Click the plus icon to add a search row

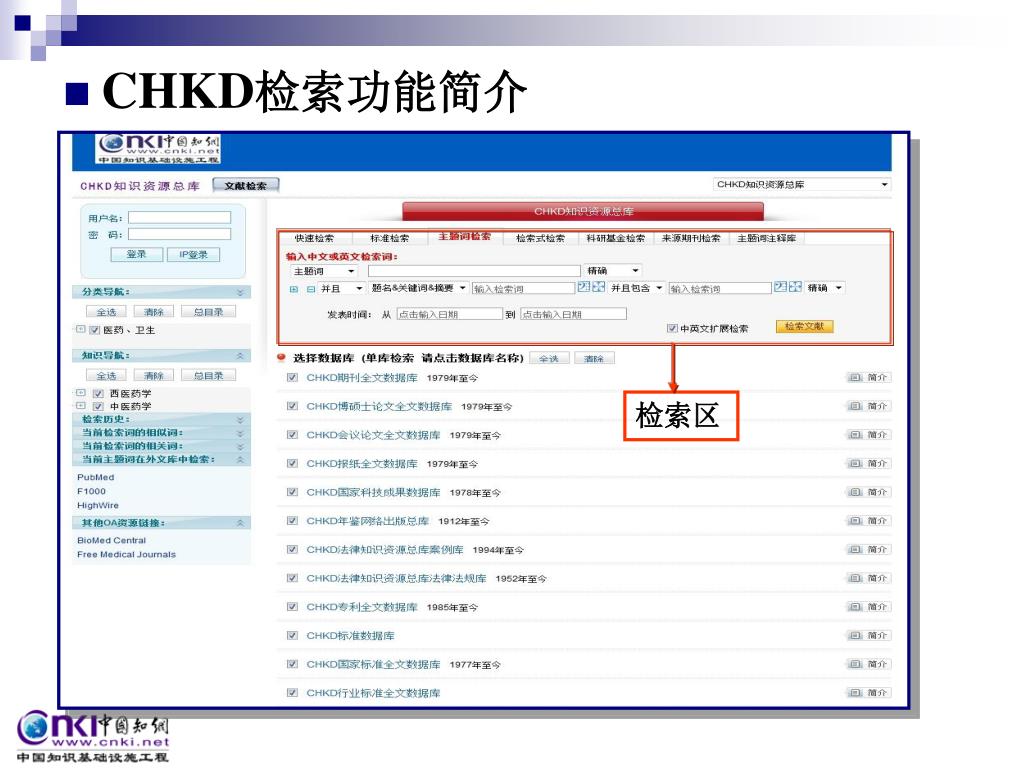[294, 289]
